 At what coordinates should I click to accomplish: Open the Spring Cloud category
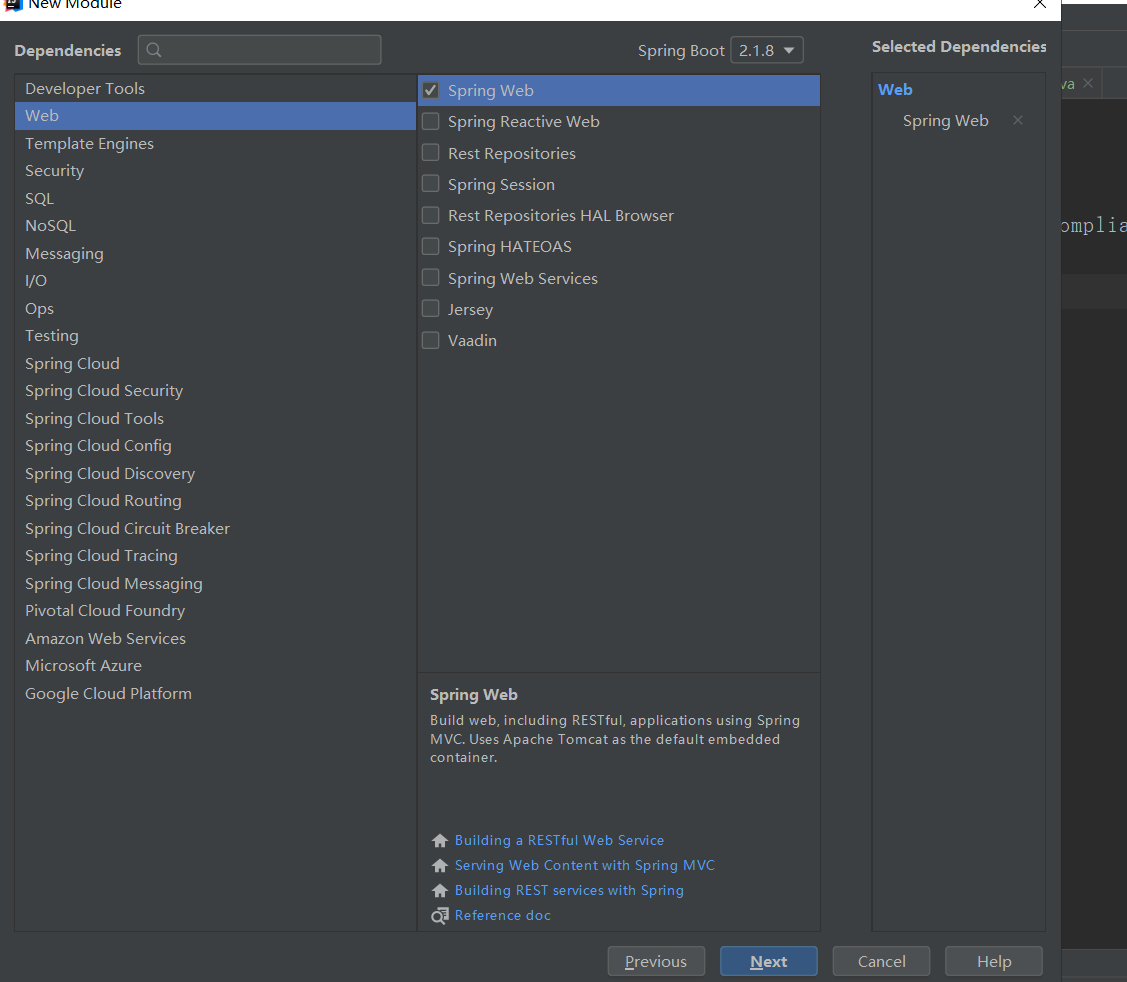(215, 364)
